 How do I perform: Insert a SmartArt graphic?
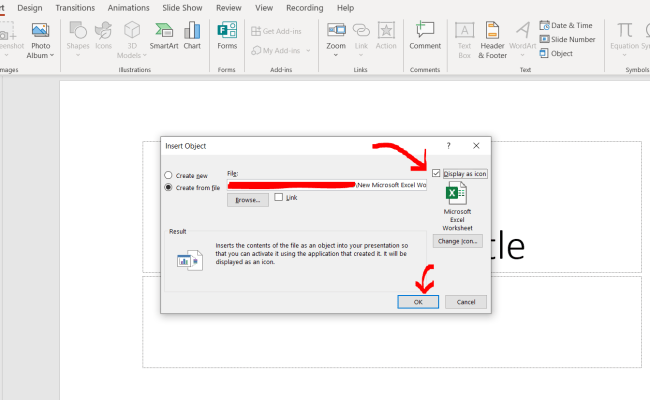[x=164, y=36]
